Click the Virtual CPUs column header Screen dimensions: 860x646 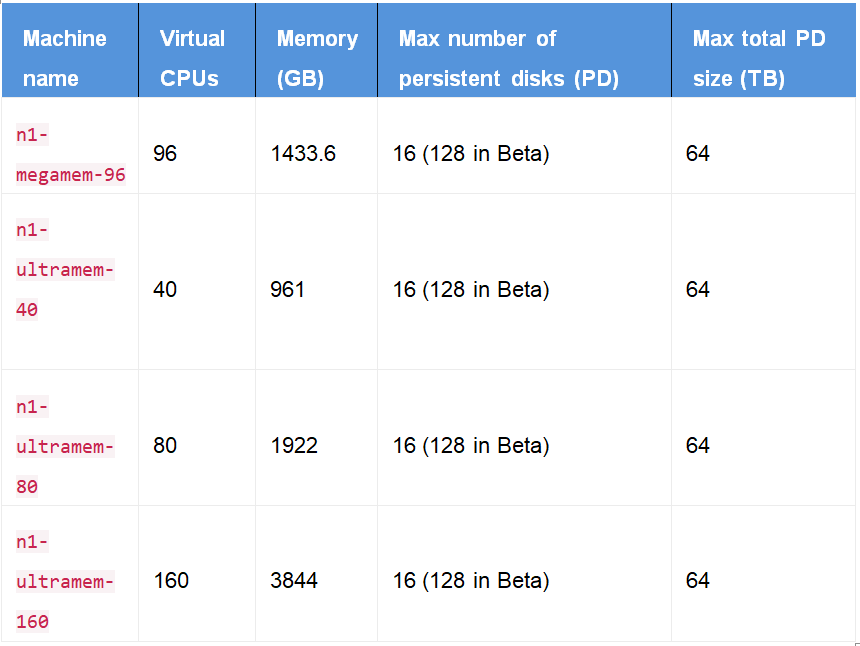(192, 58)
